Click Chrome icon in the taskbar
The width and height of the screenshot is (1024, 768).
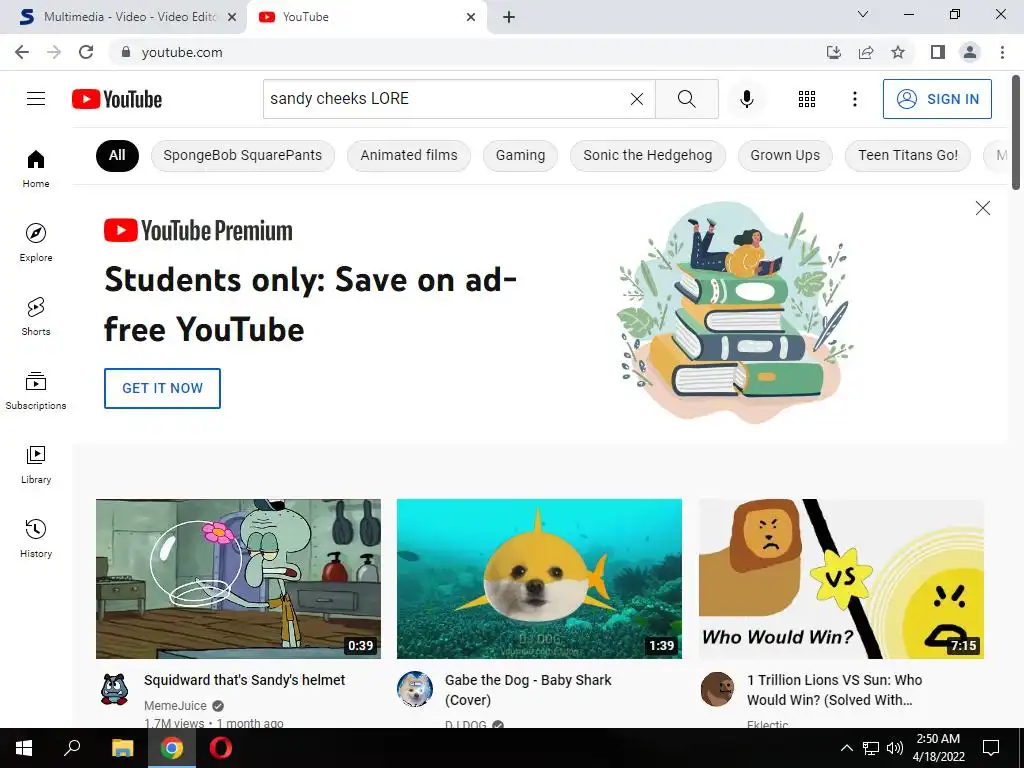pyautogui.click(x=172, y=748)
